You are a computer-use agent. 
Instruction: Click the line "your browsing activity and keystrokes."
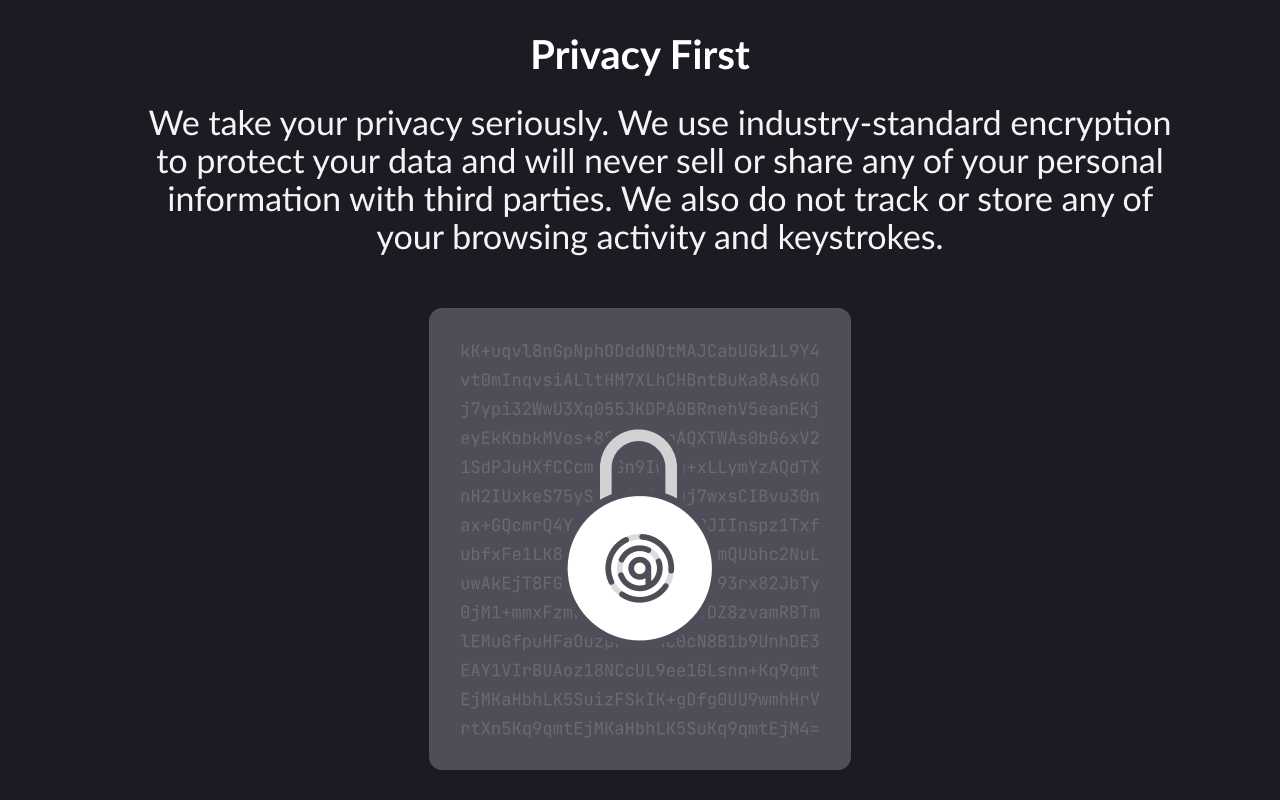pos(660,238)
